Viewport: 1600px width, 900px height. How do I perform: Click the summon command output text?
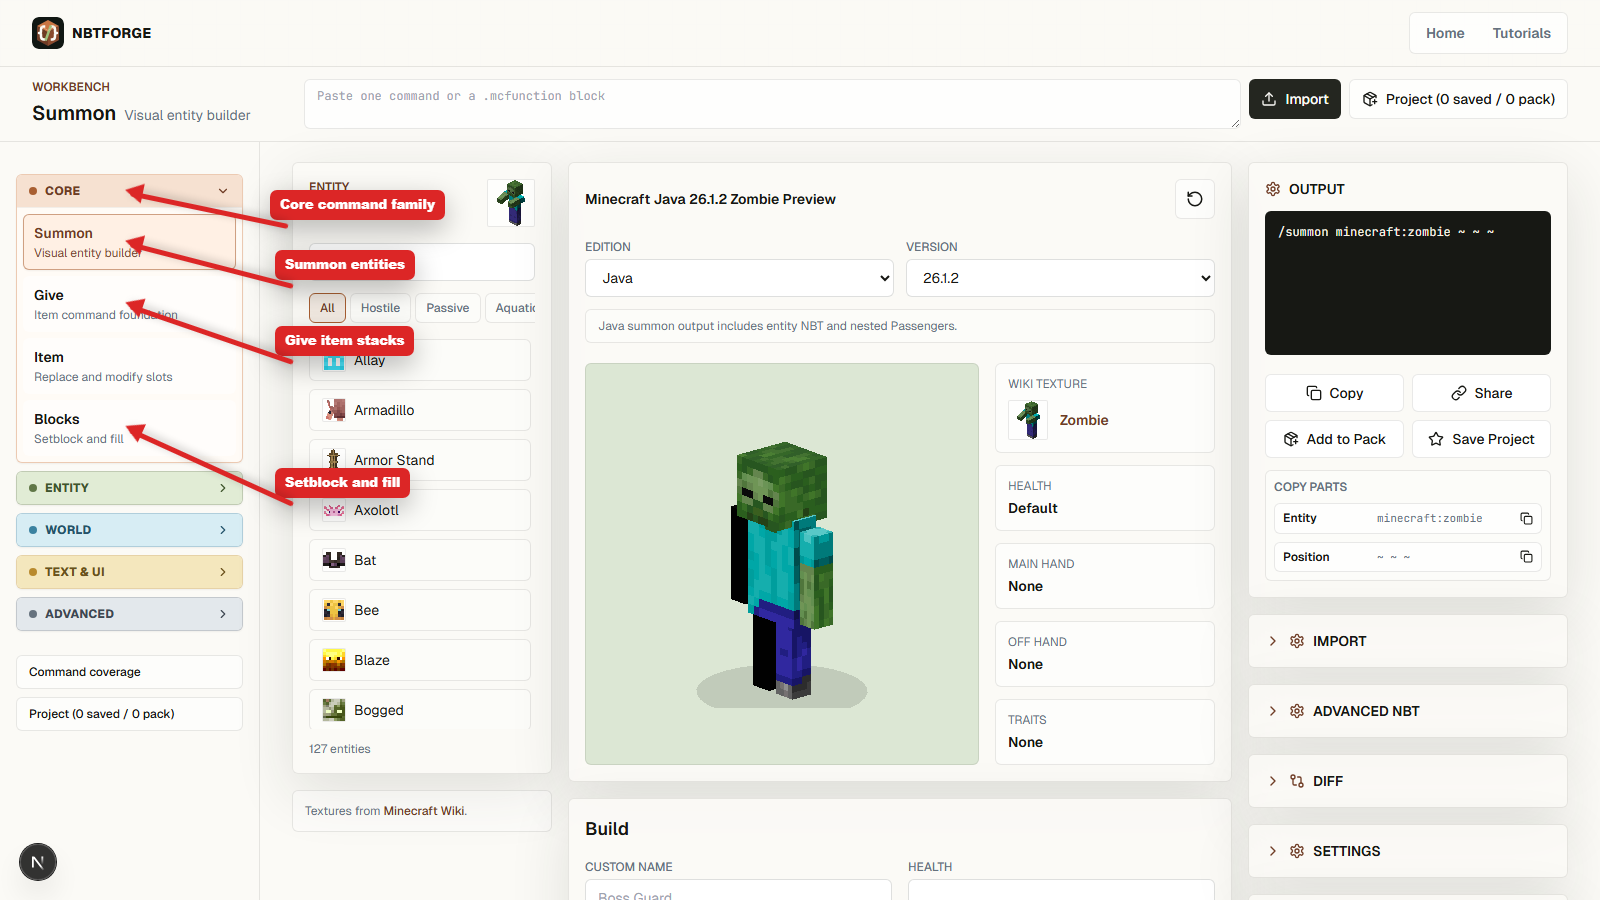point(1386,232)
